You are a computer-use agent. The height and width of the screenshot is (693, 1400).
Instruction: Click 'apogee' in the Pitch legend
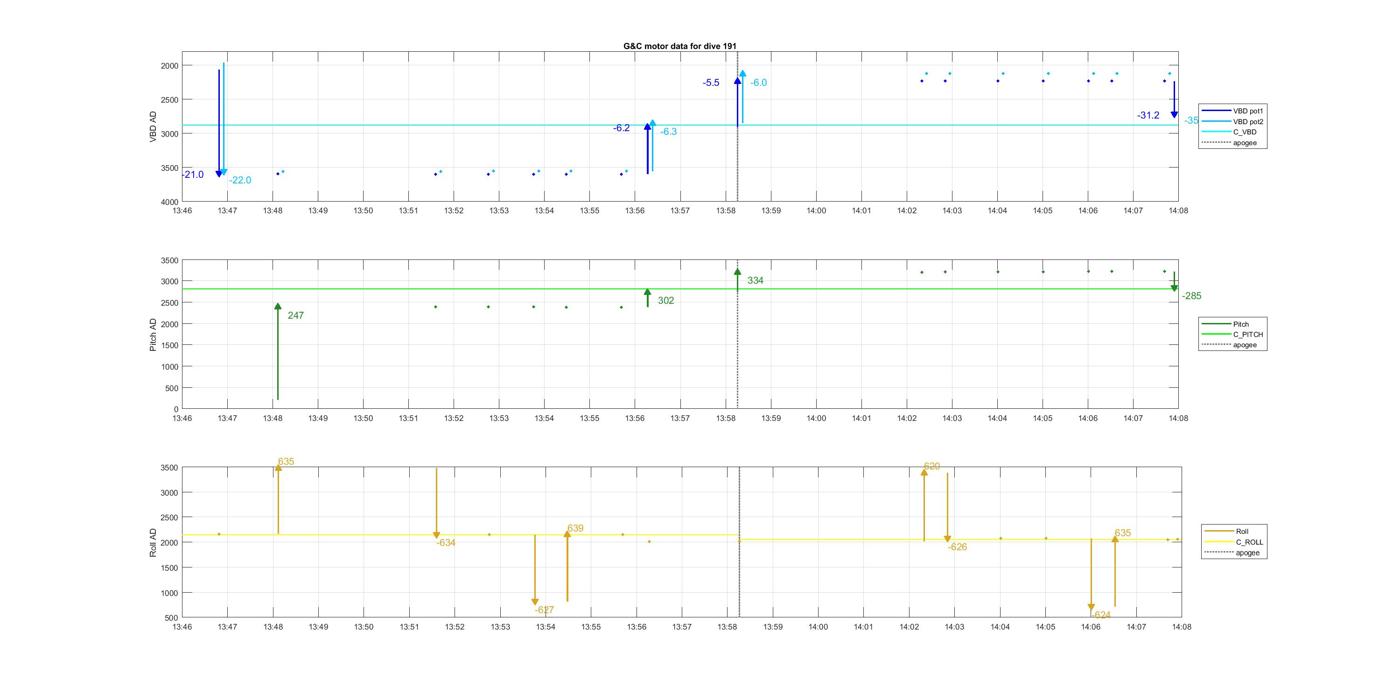[1245, 344]
